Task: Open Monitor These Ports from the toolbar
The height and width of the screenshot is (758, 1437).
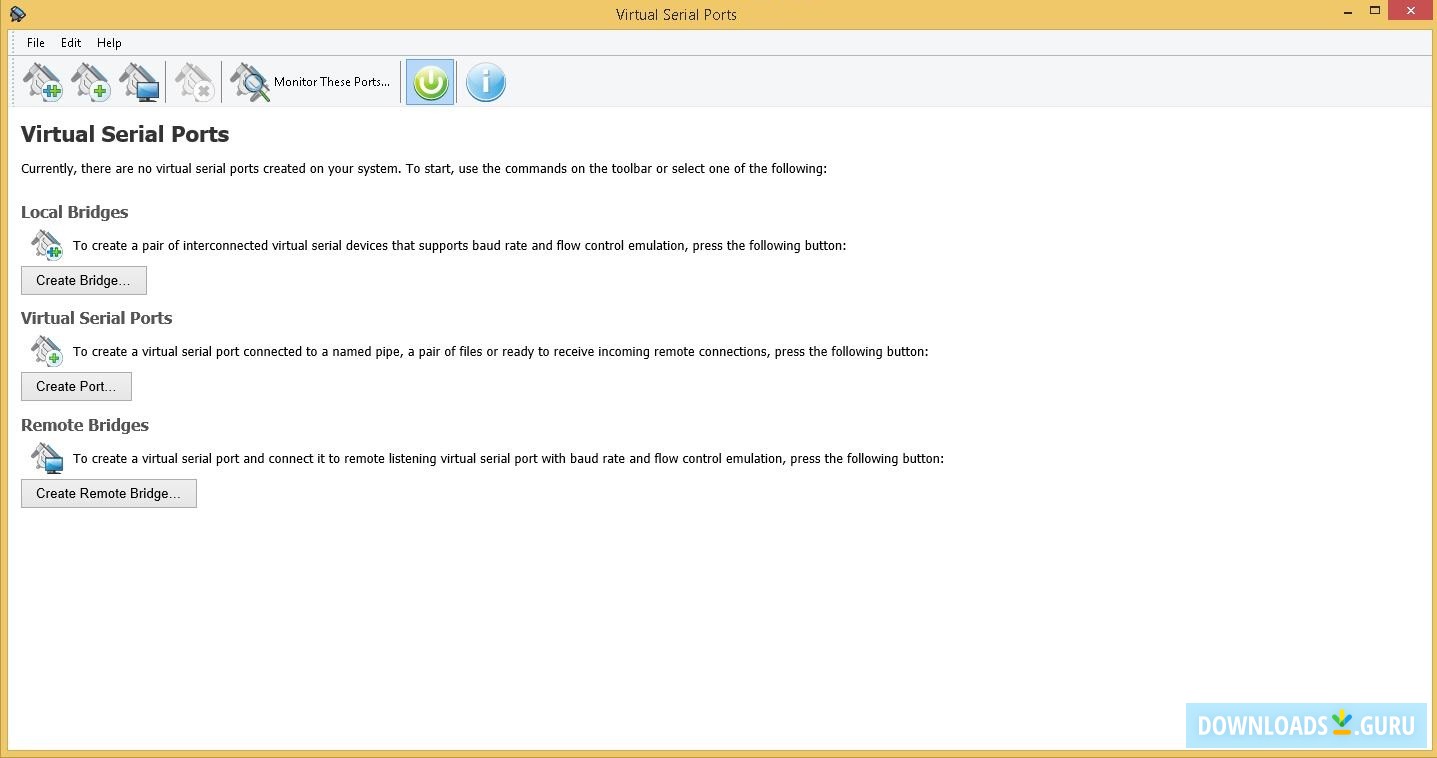Action: pyautogui.click(x=311, y=82)
